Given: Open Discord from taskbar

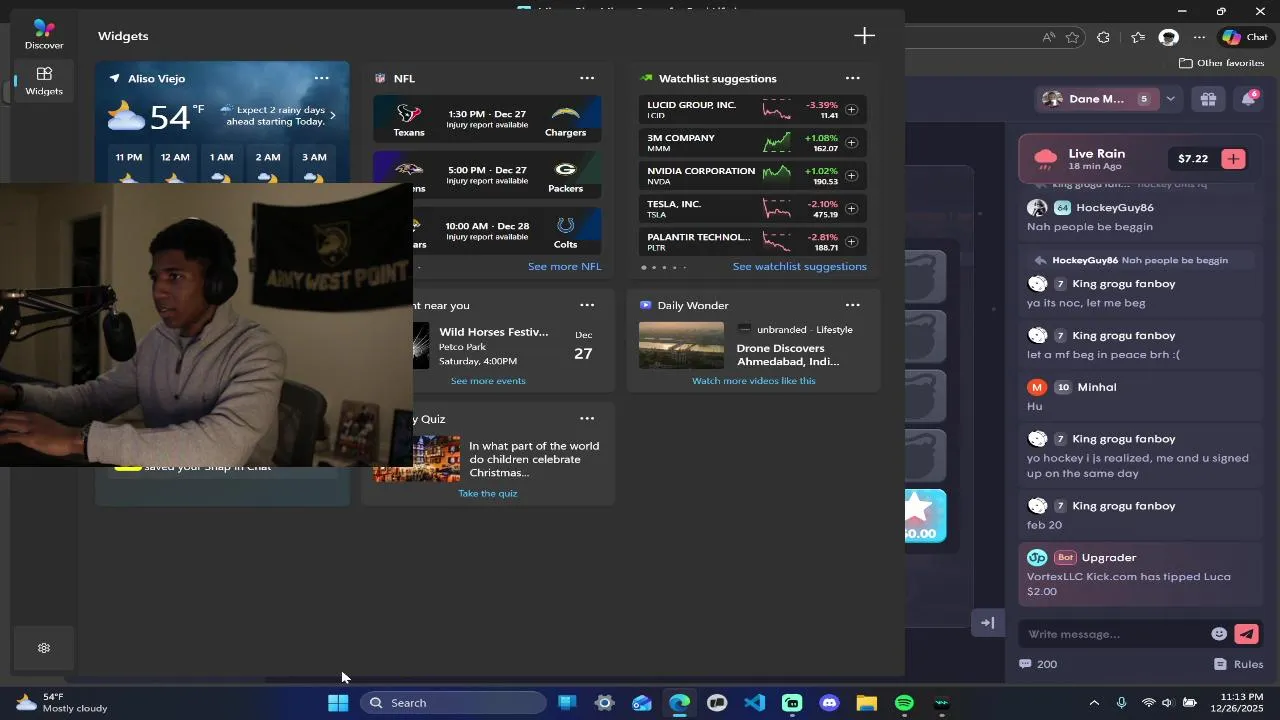Looking at the screenshot, I should pyautogui.click(x=829, y=703).
